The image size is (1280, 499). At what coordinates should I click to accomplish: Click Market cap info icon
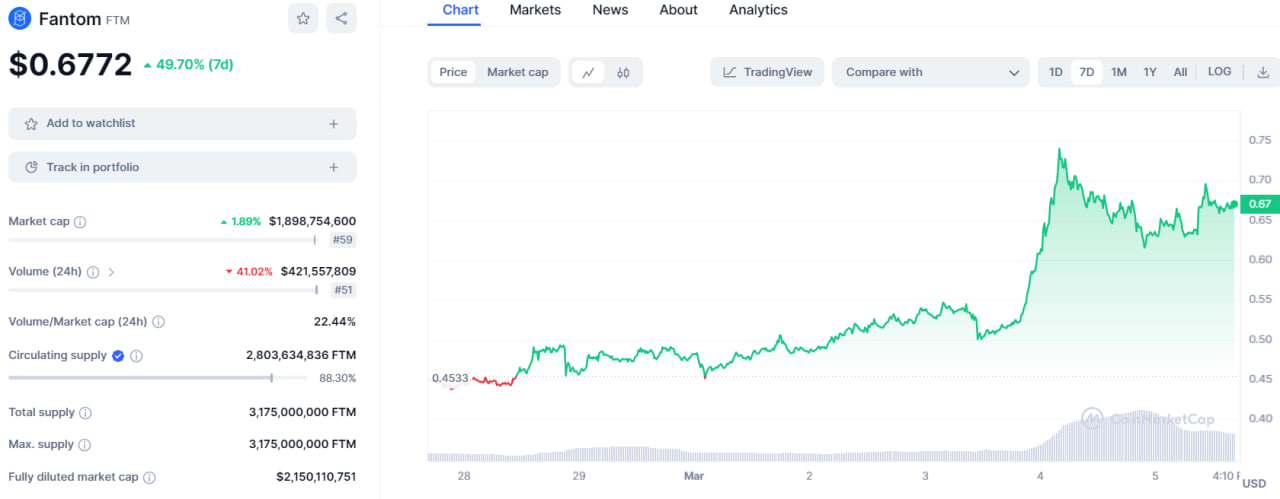tap(80, 222)
